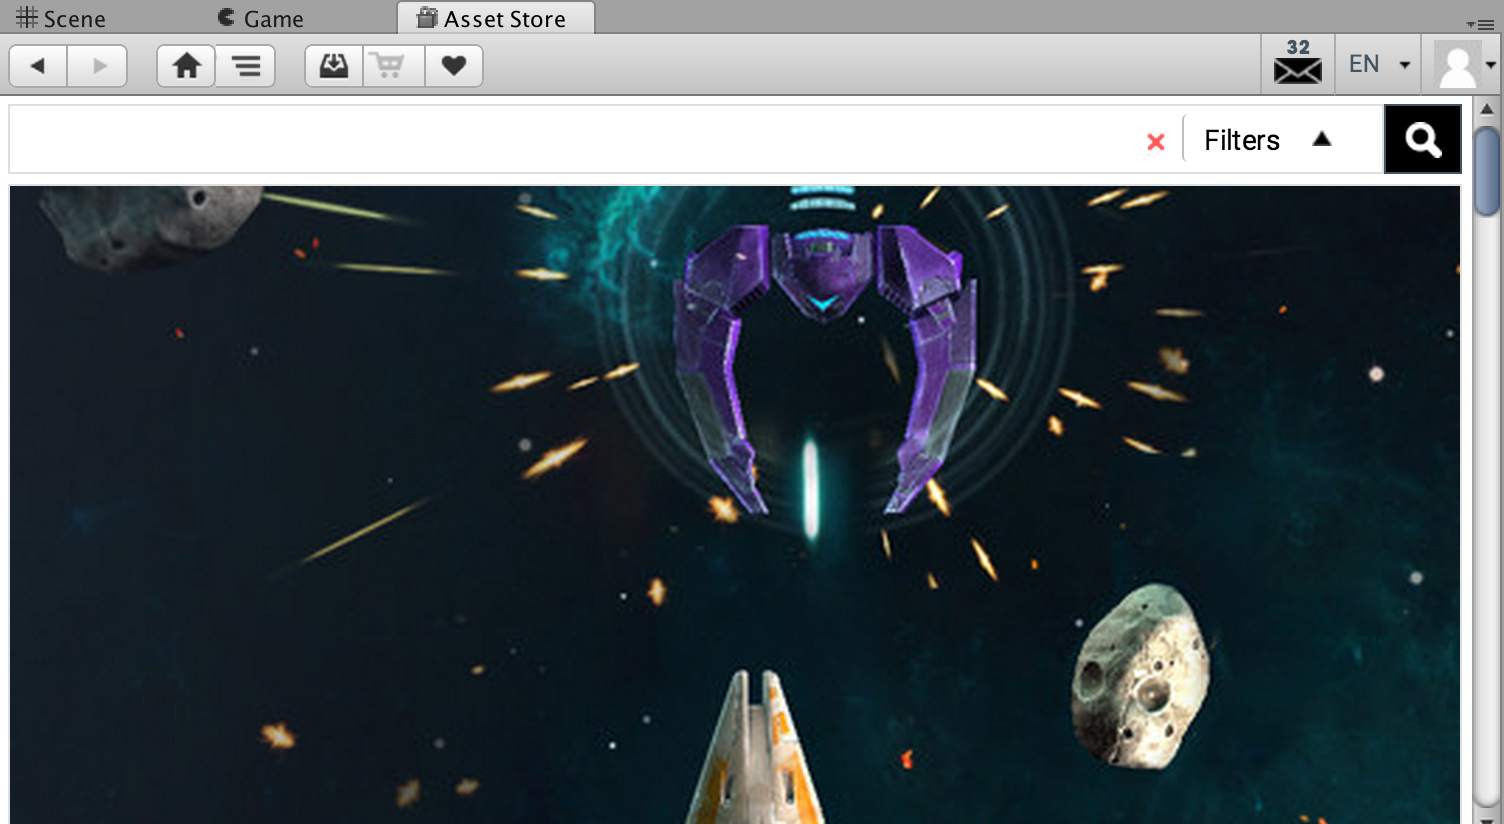Select the Asset Store tab
This screenshot has width=1504, height=824.
[x=495, y=18]
